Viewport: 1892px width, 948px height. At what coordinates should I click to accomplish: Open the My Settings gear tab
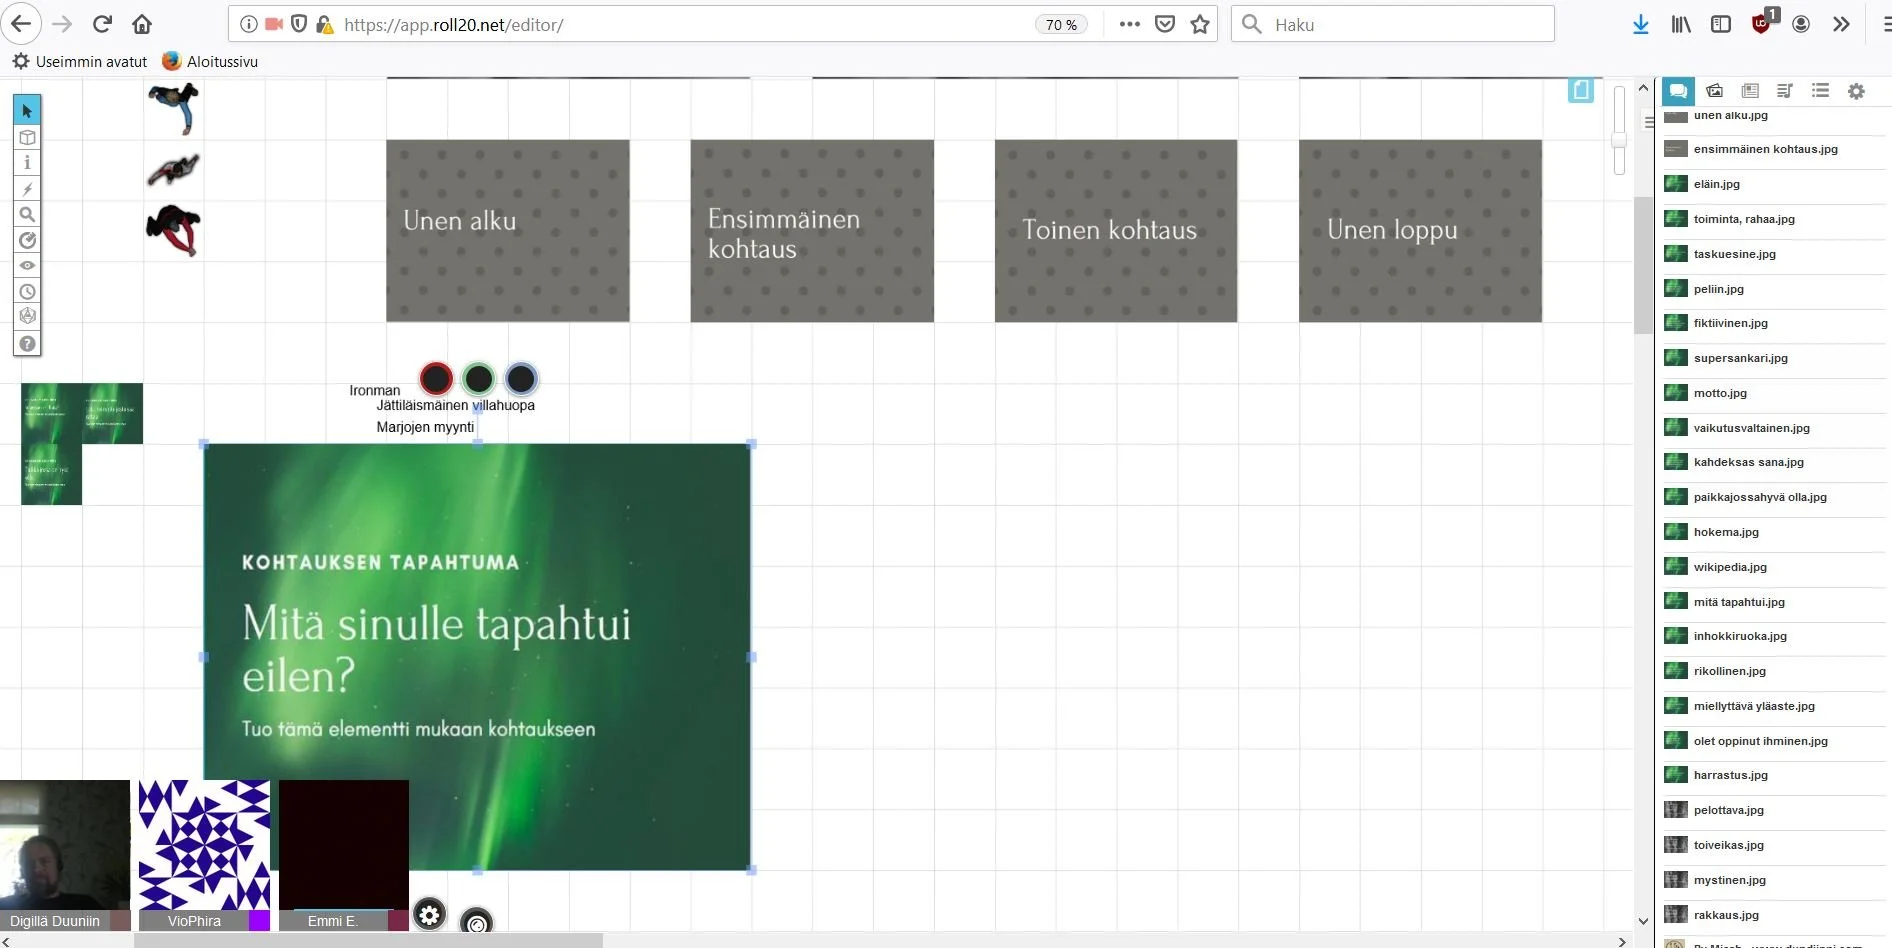tap(1856, 91)
